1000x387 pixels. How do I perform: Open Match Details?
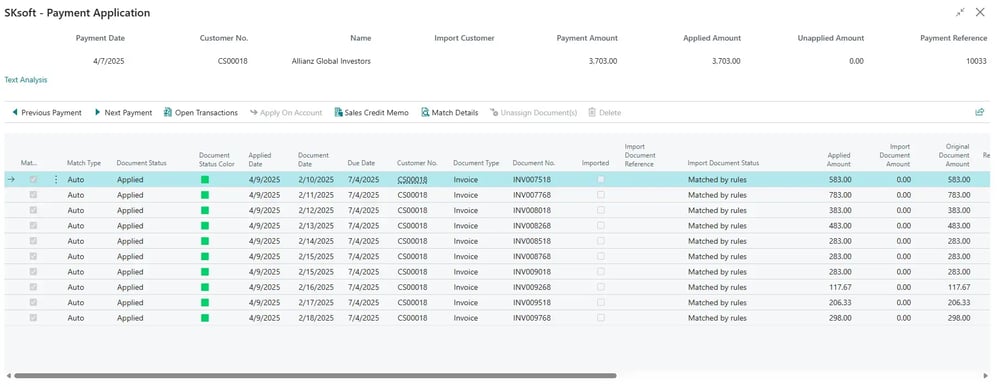click(449, 113)
